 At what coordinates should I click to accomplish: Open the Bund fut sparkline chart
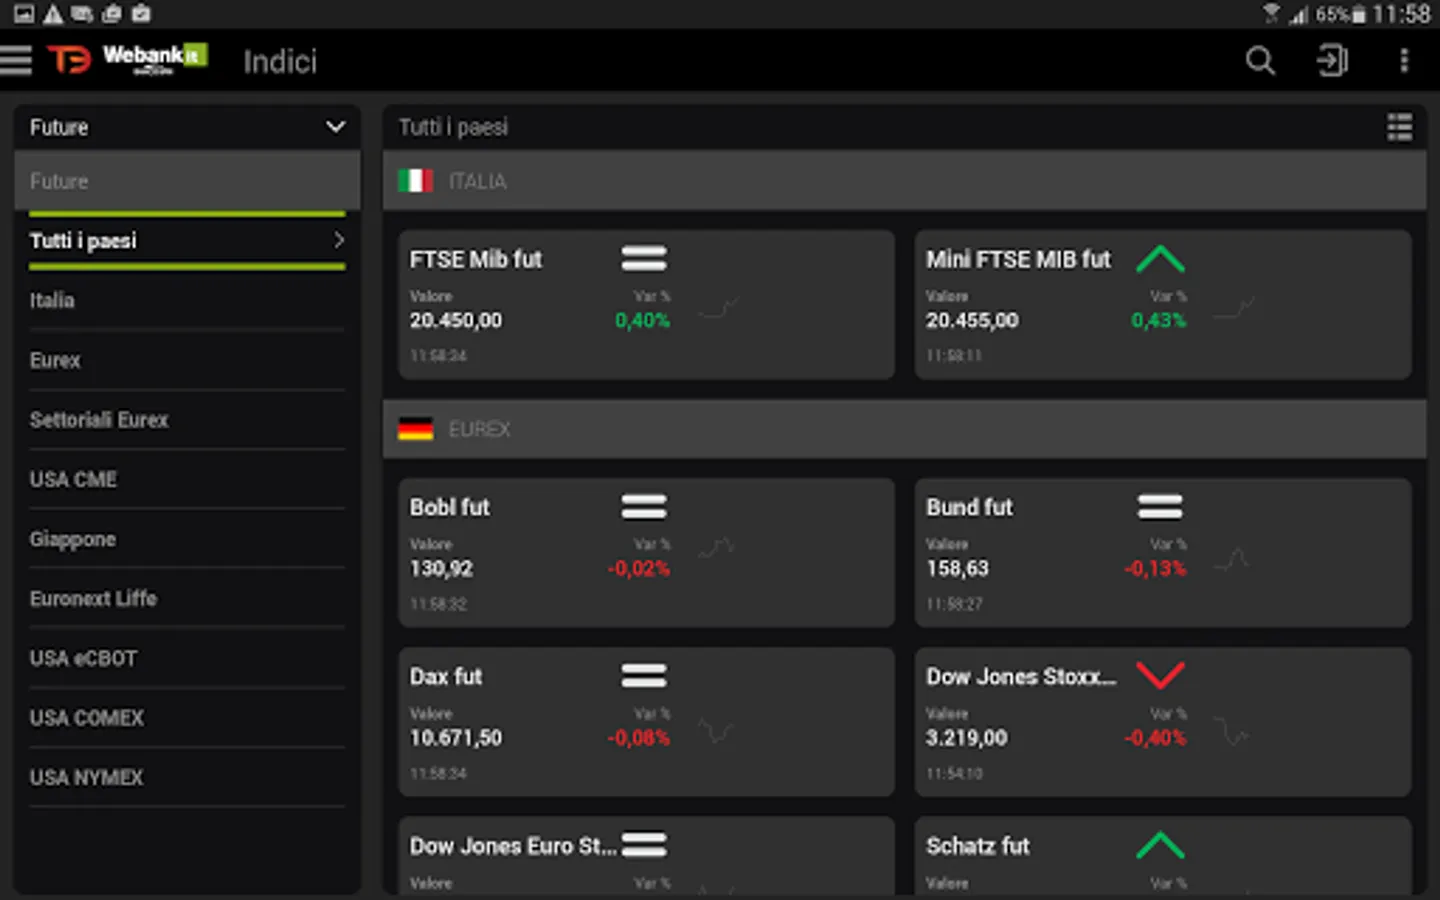[x=1233, y=559]
